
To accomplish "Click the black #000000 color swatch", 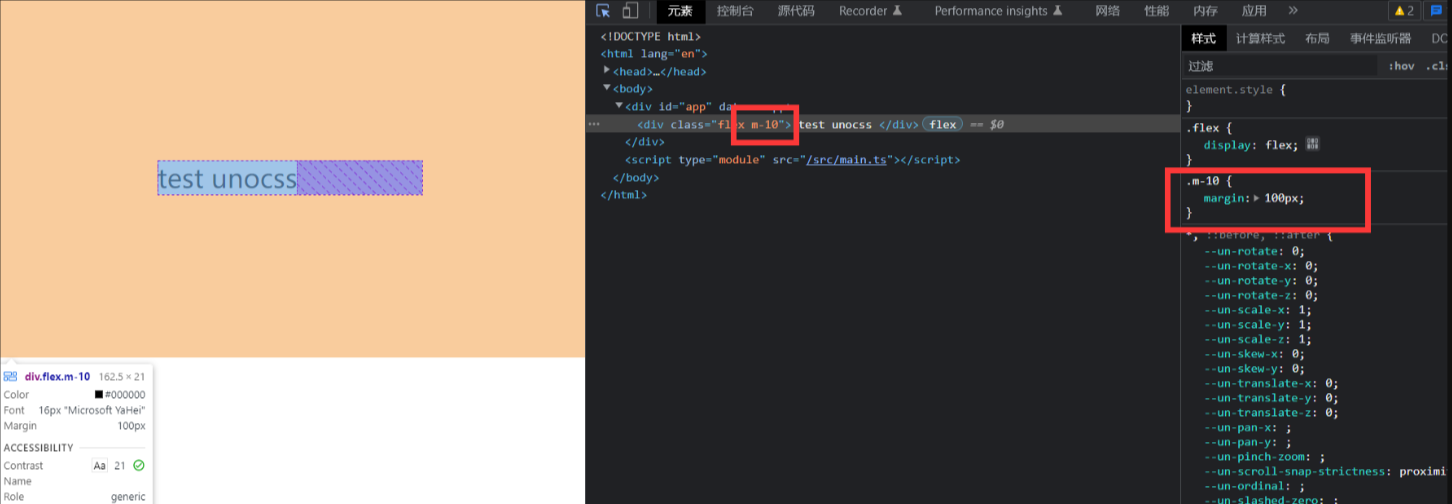I will pyautogui.click(x=99, y=395).
